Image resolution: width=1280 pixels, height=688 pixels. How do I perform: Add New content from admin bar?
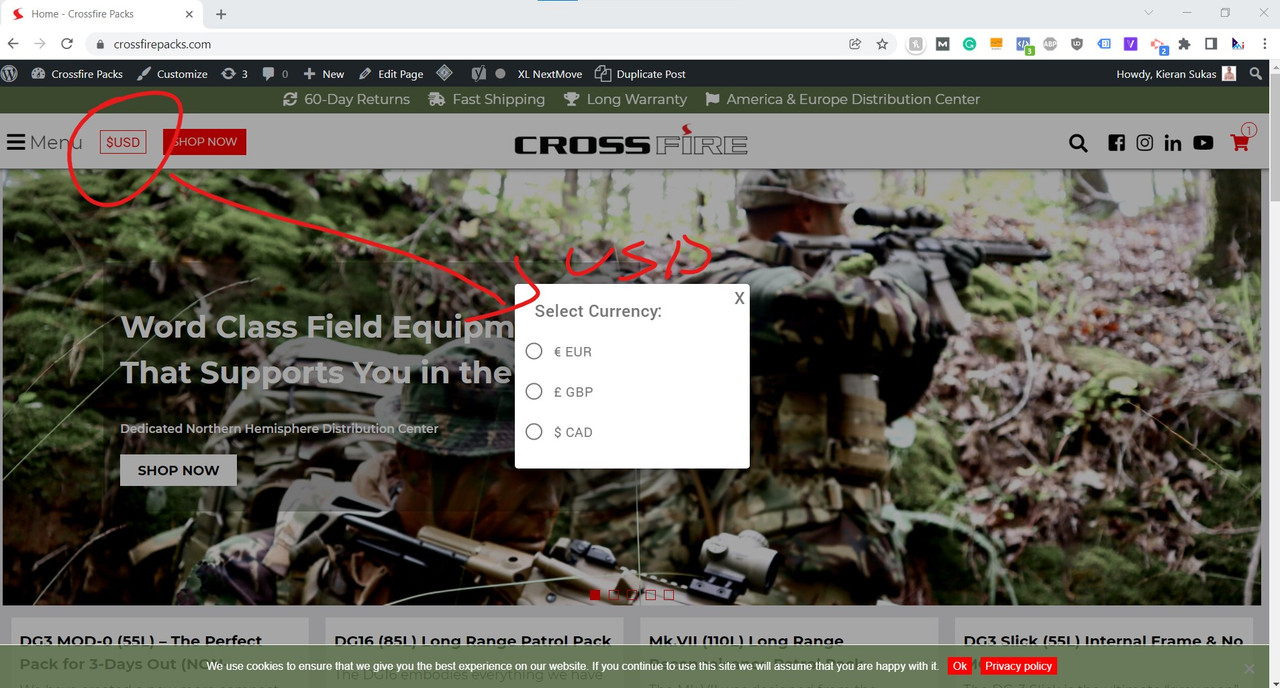point(323,74)
